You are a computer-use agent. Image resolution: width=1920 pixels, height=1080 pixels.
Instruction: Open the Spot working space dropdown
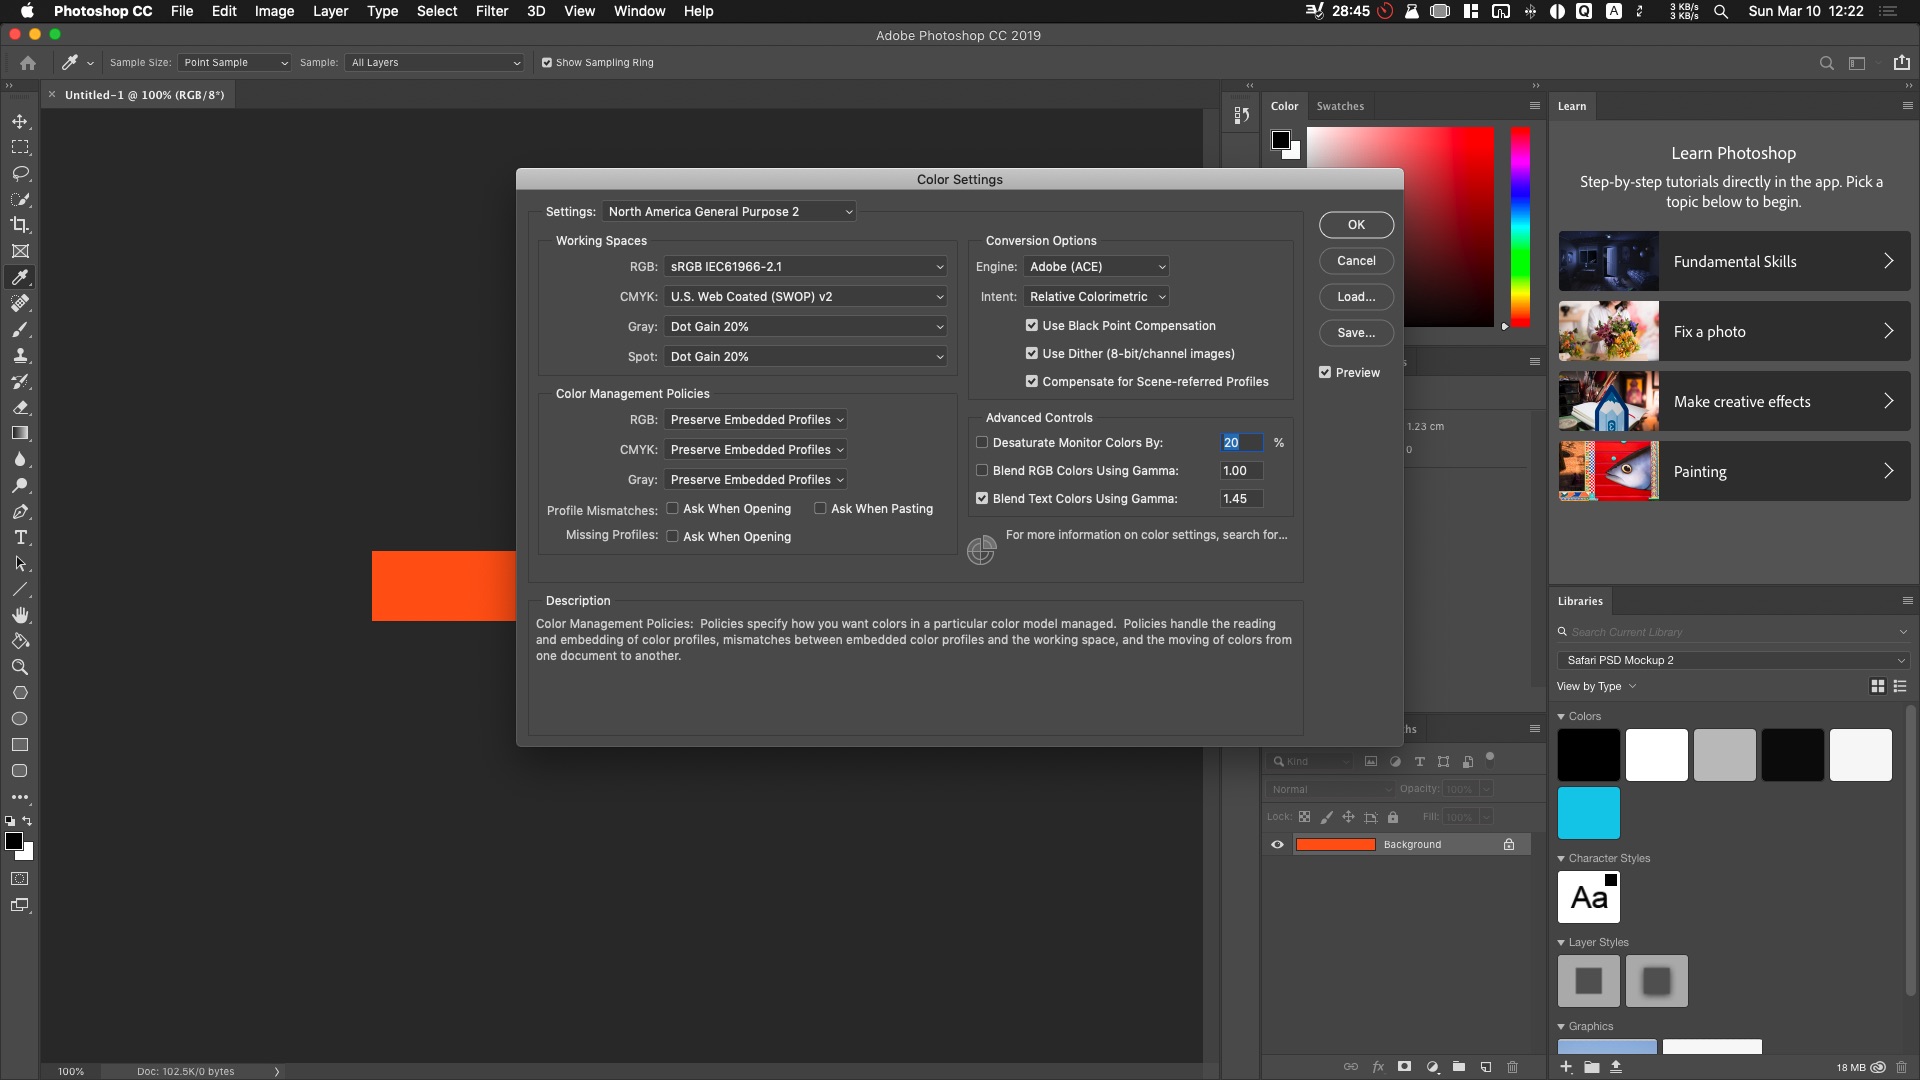[805, 357]
